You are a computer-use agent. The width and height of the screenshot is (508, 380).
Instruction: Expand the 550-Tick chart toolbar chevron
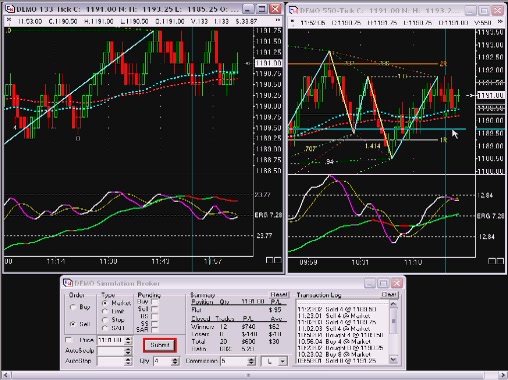click(500, 22)
